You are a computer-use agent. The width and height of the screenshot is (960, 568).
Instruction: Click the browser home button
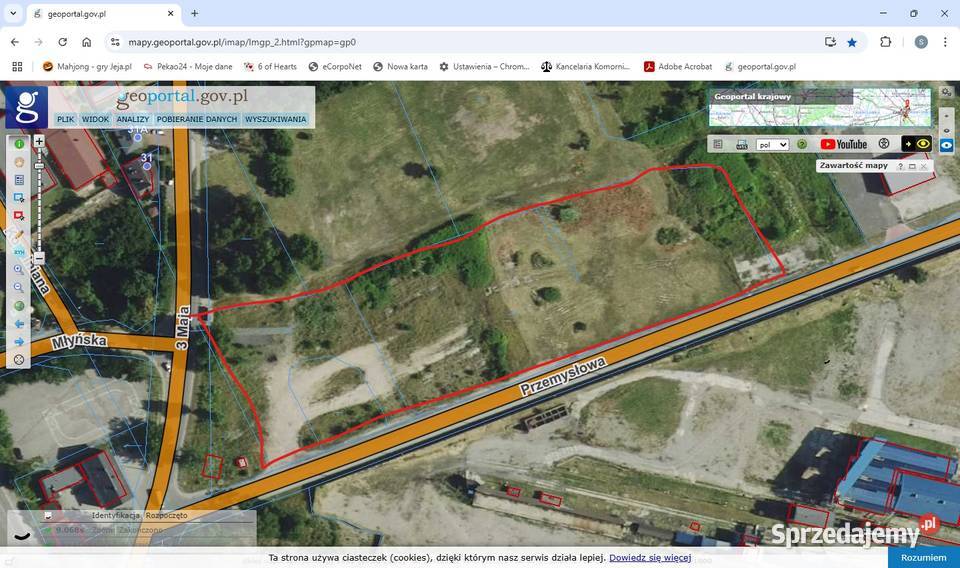coord(86,42)
